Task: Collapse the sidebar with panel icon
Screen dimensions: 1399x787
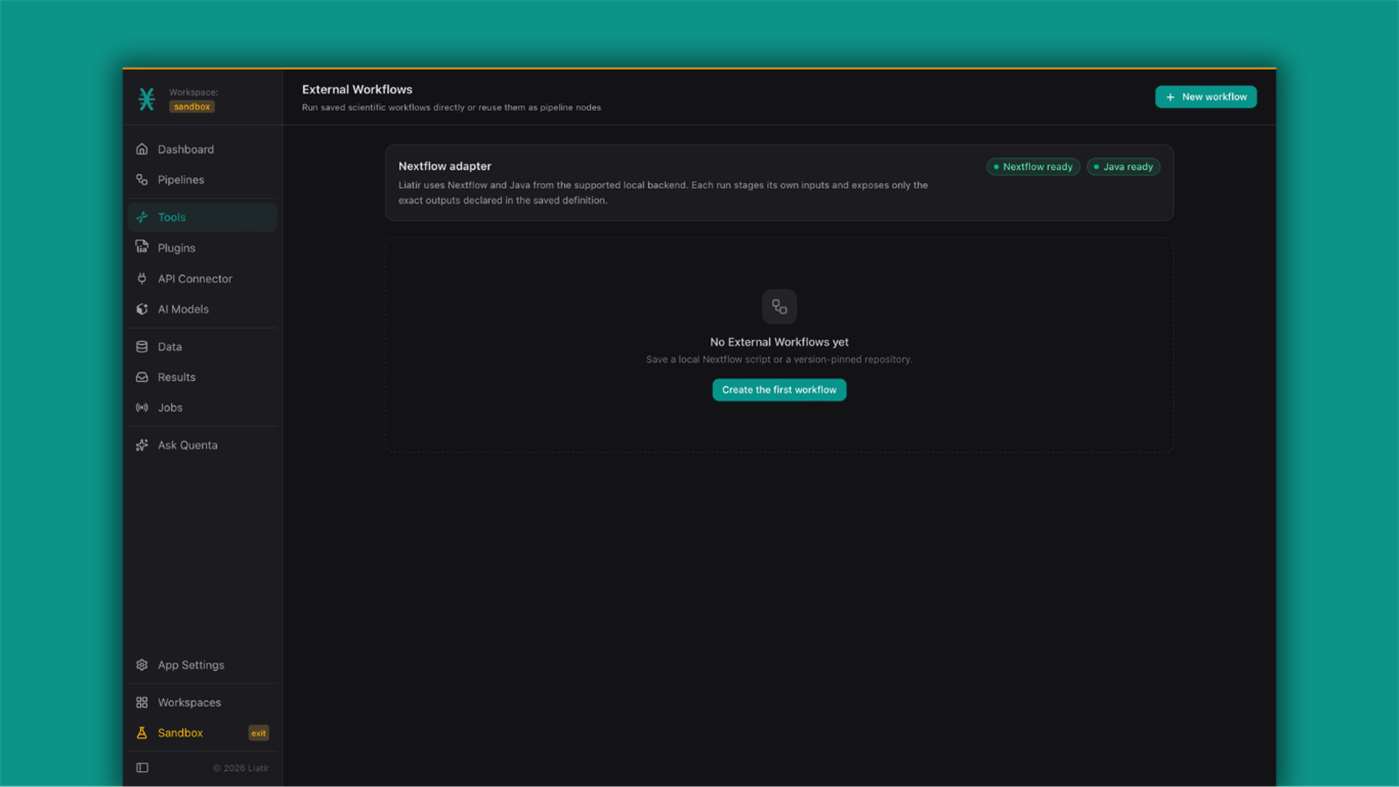Action: tap(142, 768)
